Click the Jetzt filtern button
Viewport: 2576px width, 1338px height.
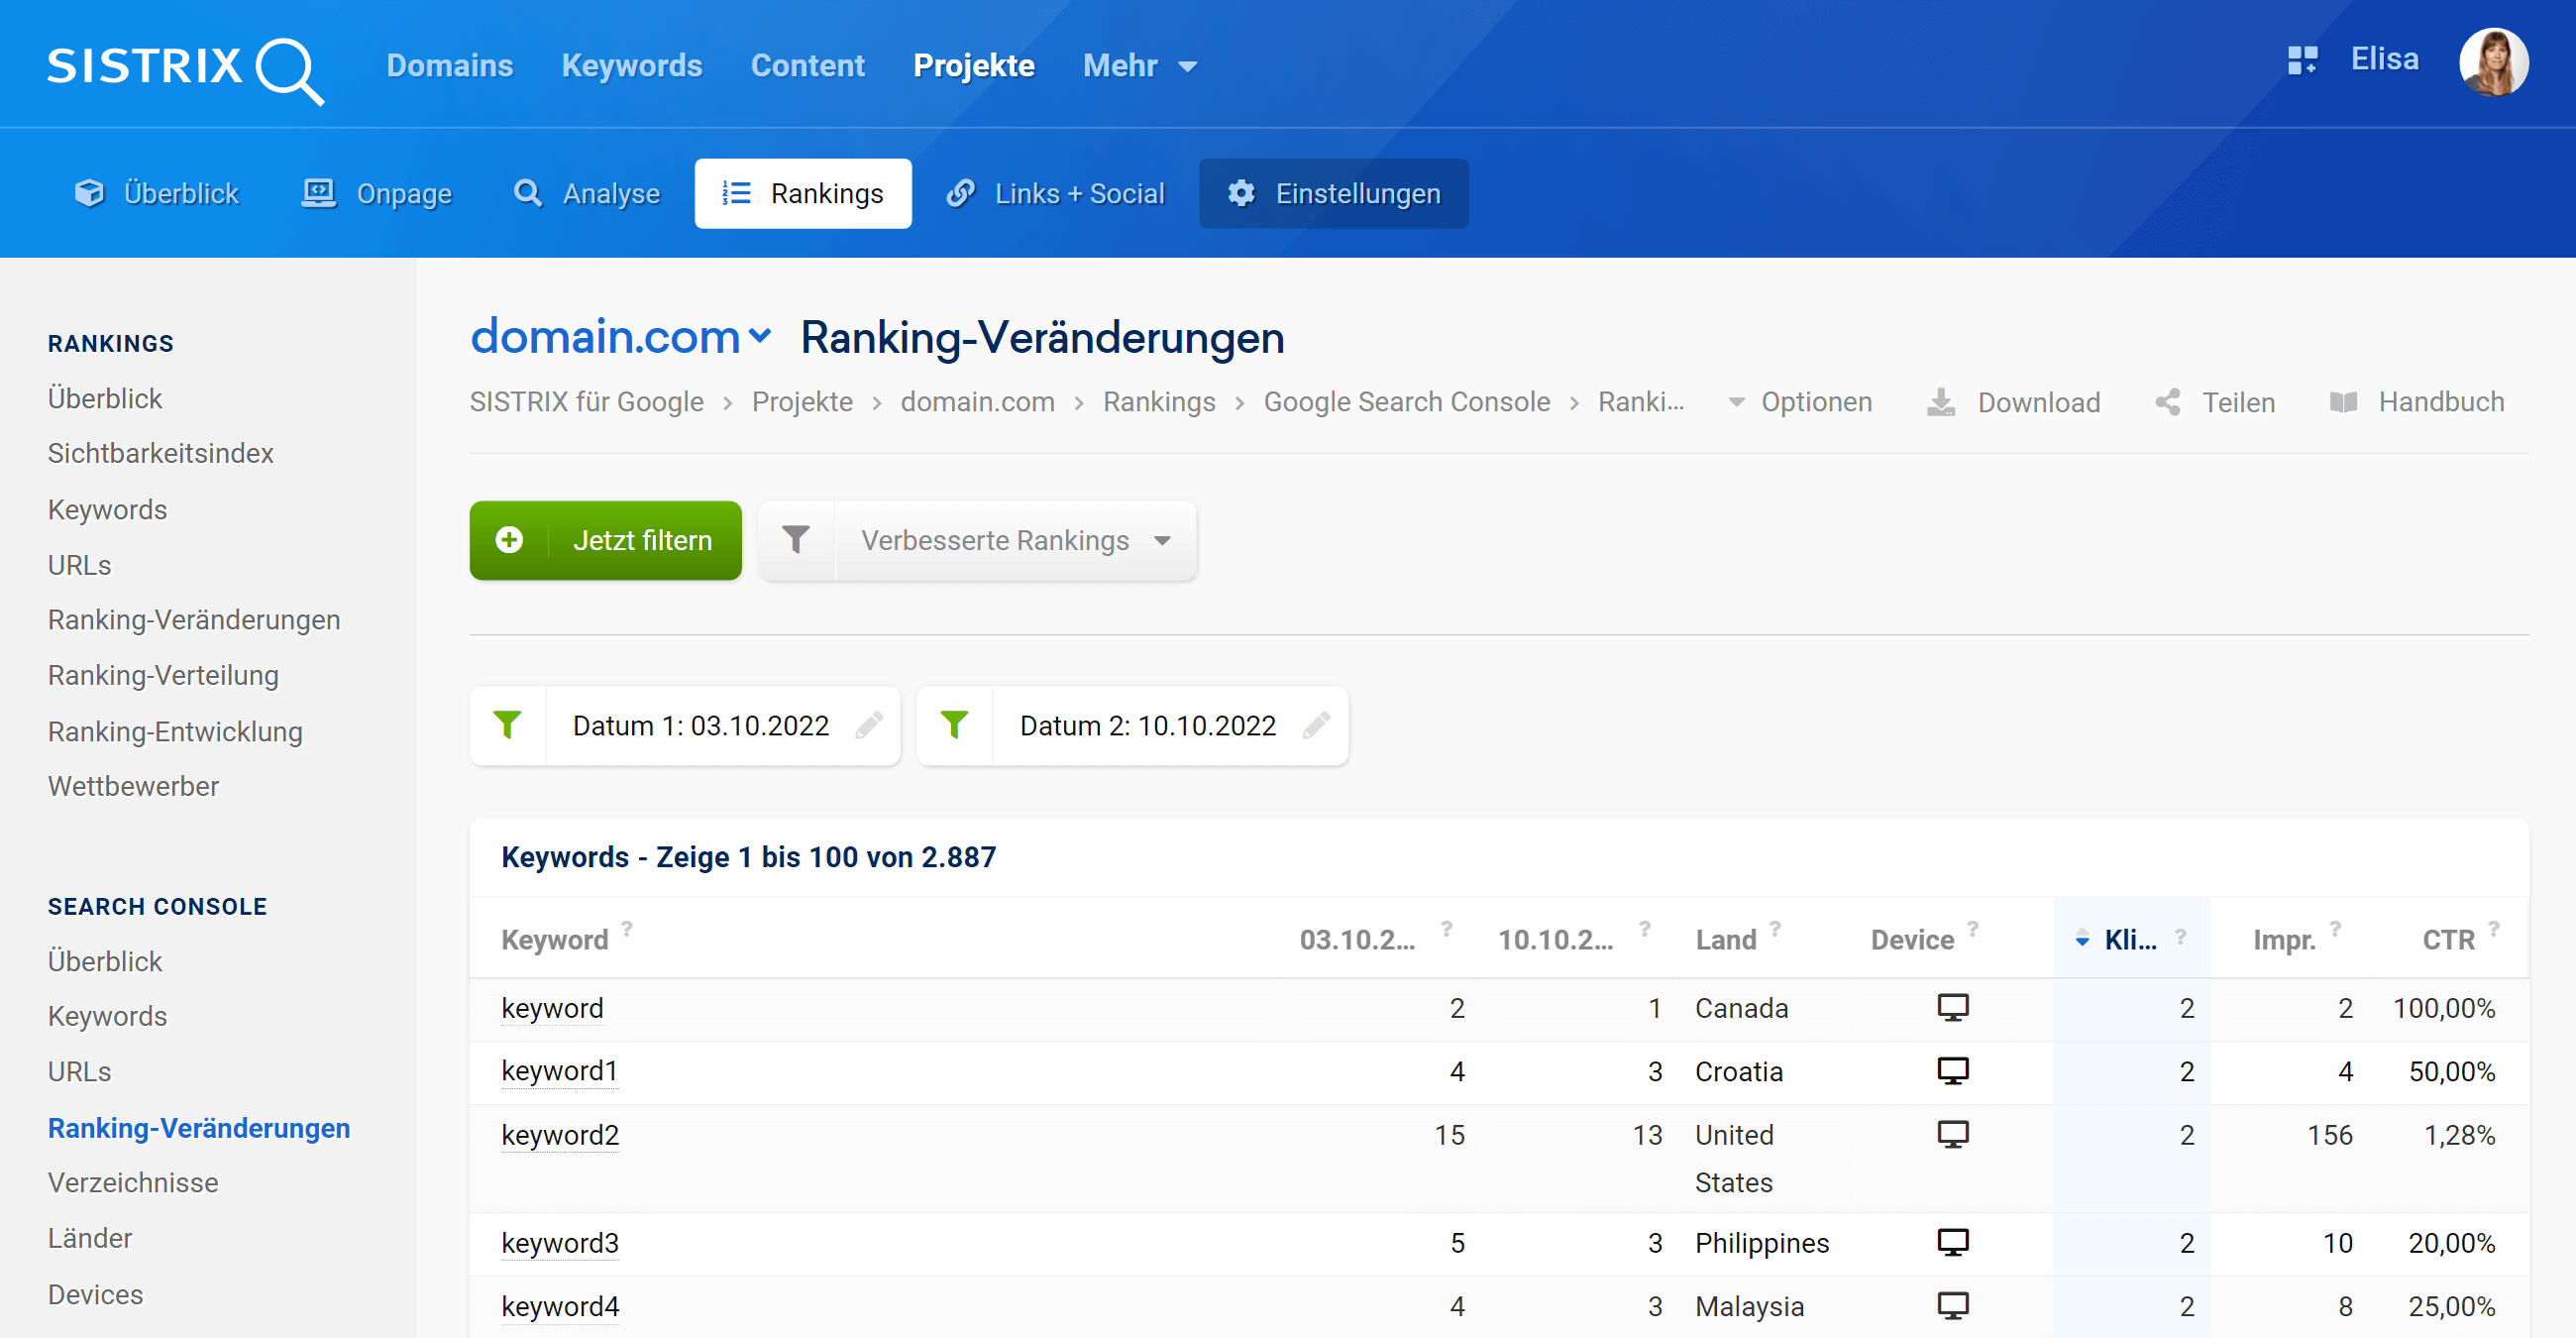[x=606, y=540]
